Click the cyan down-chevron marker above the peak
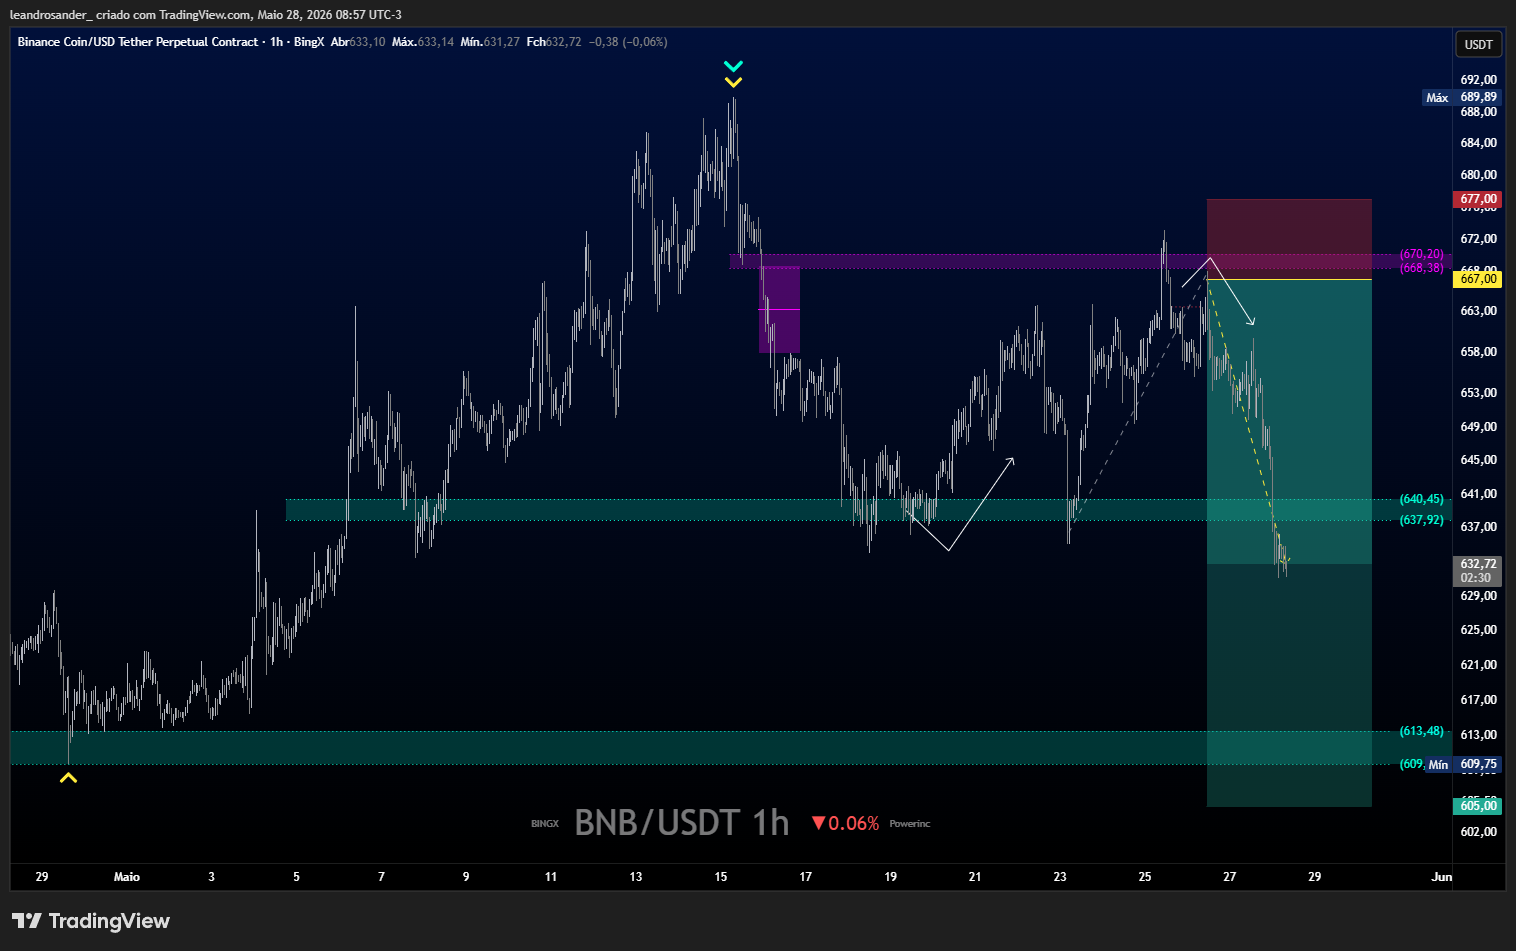 coord(733,67)
